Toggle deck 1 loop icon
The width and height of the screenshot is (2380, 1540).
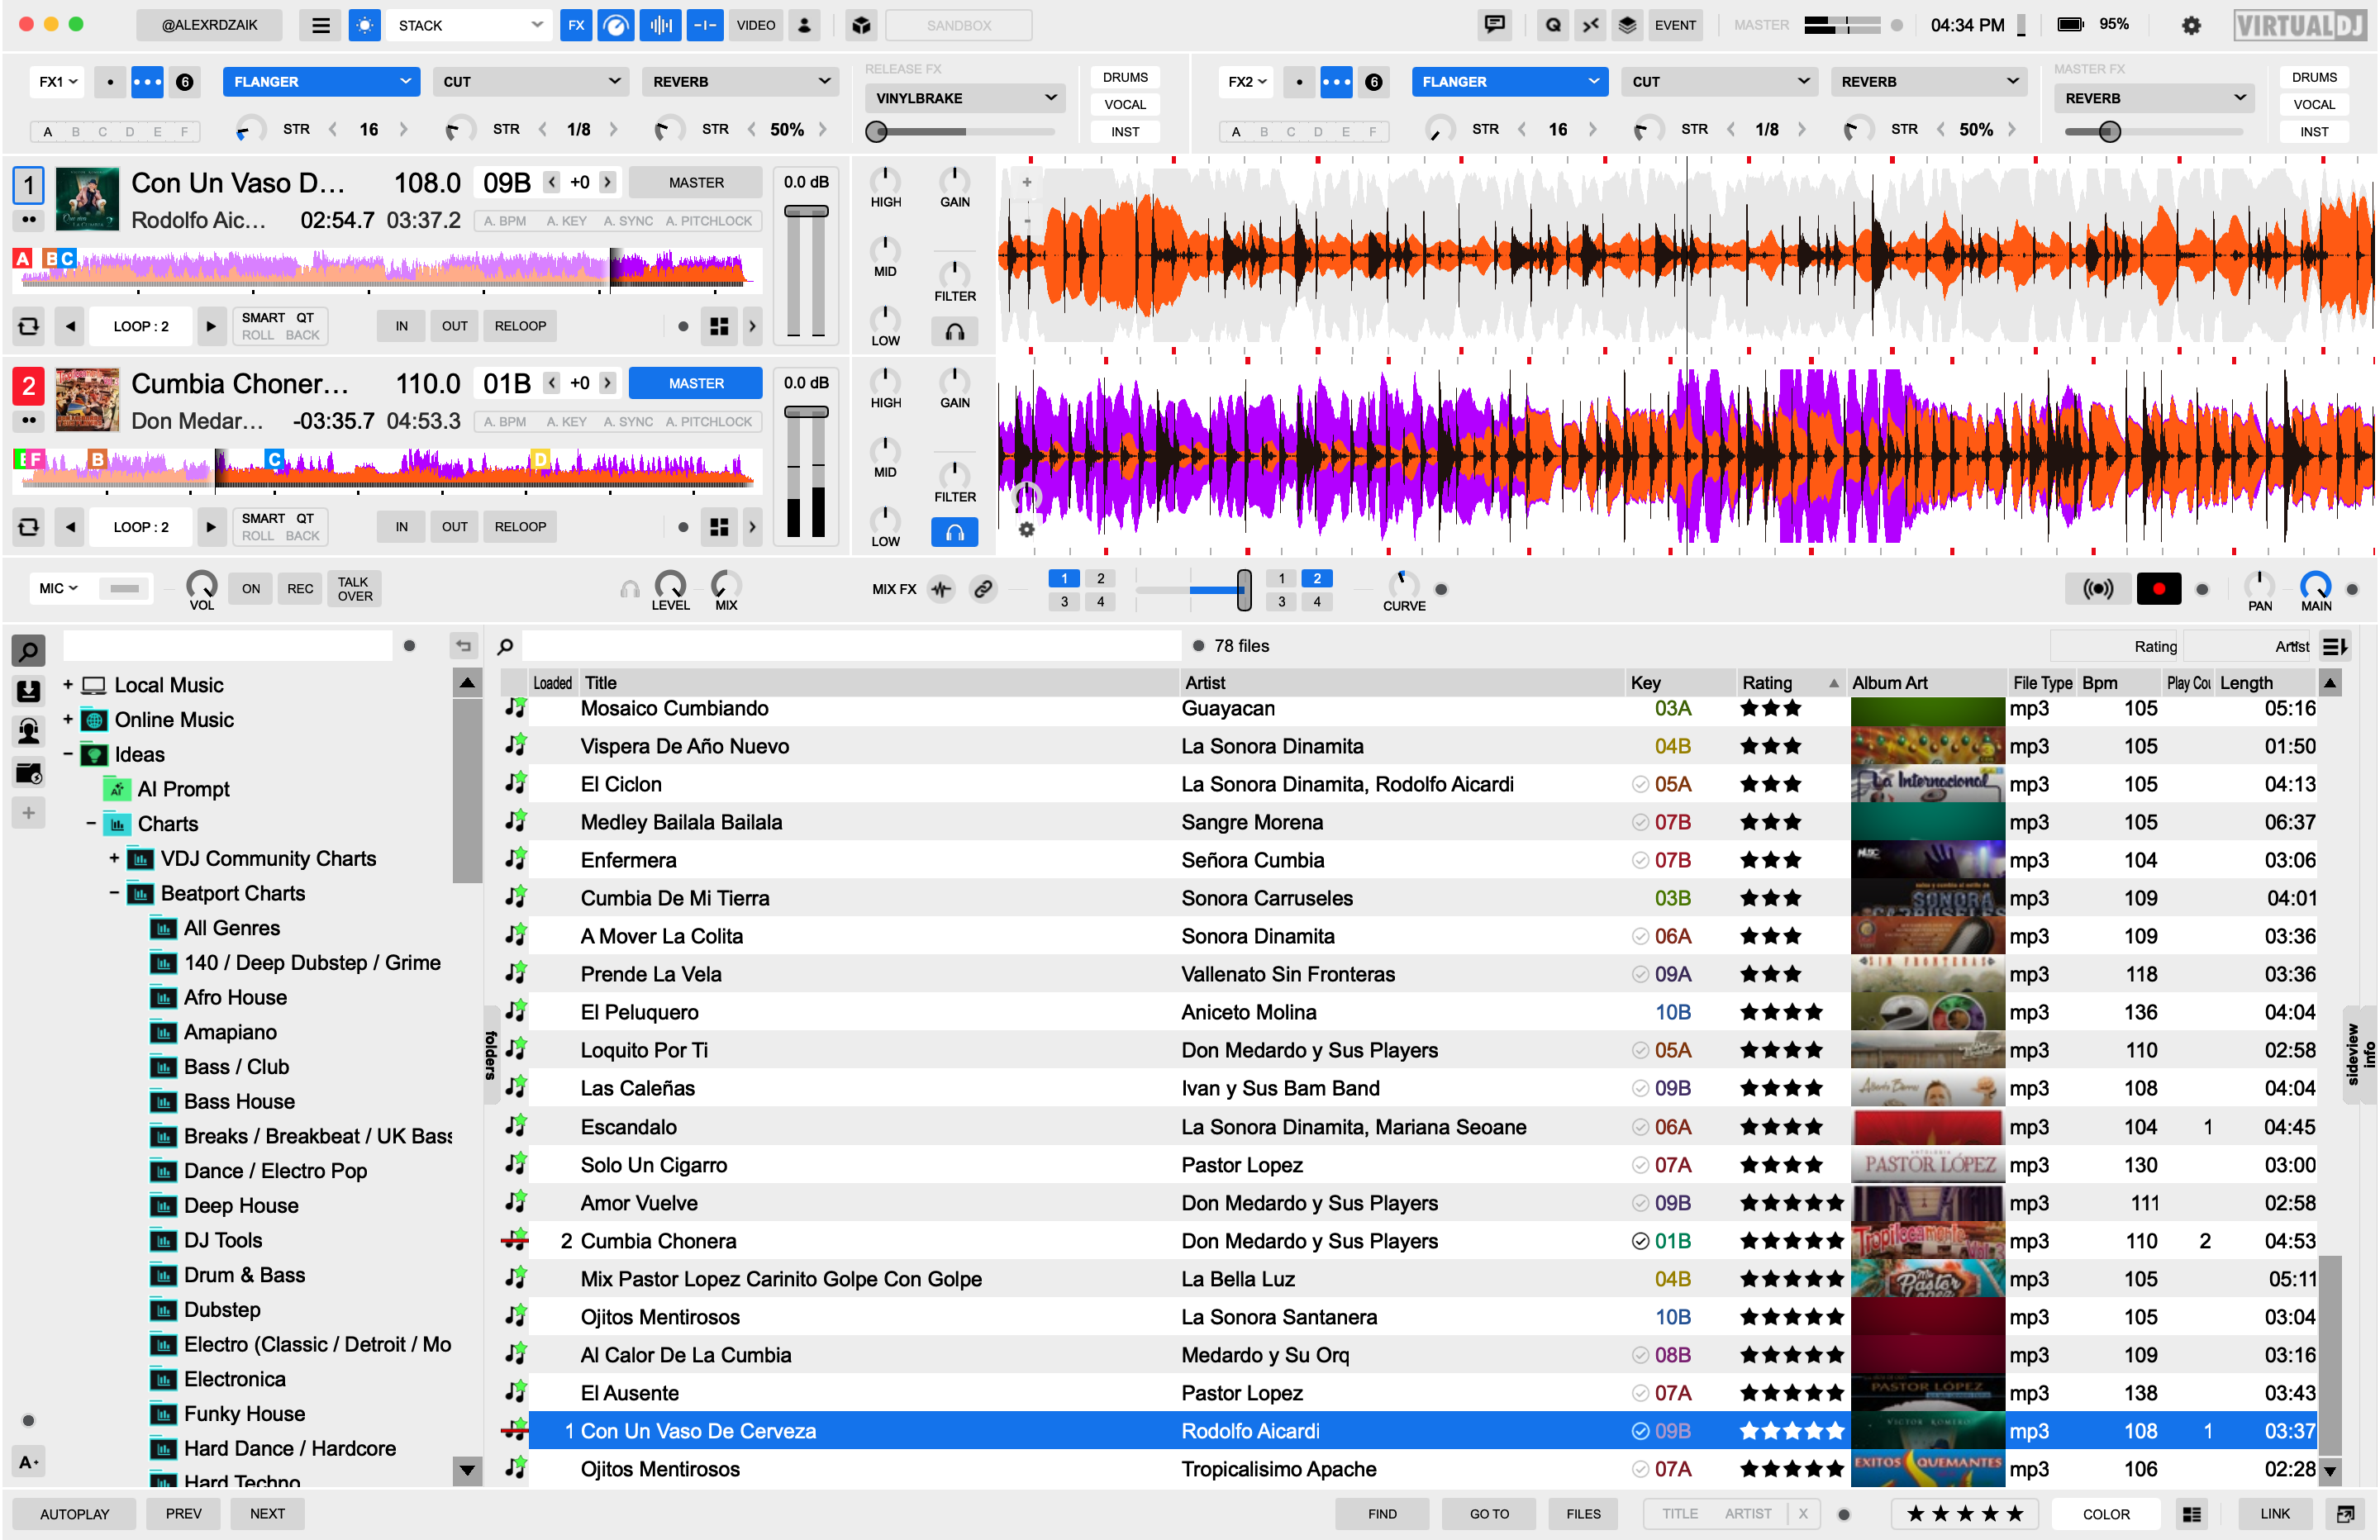tap(29, 326)
